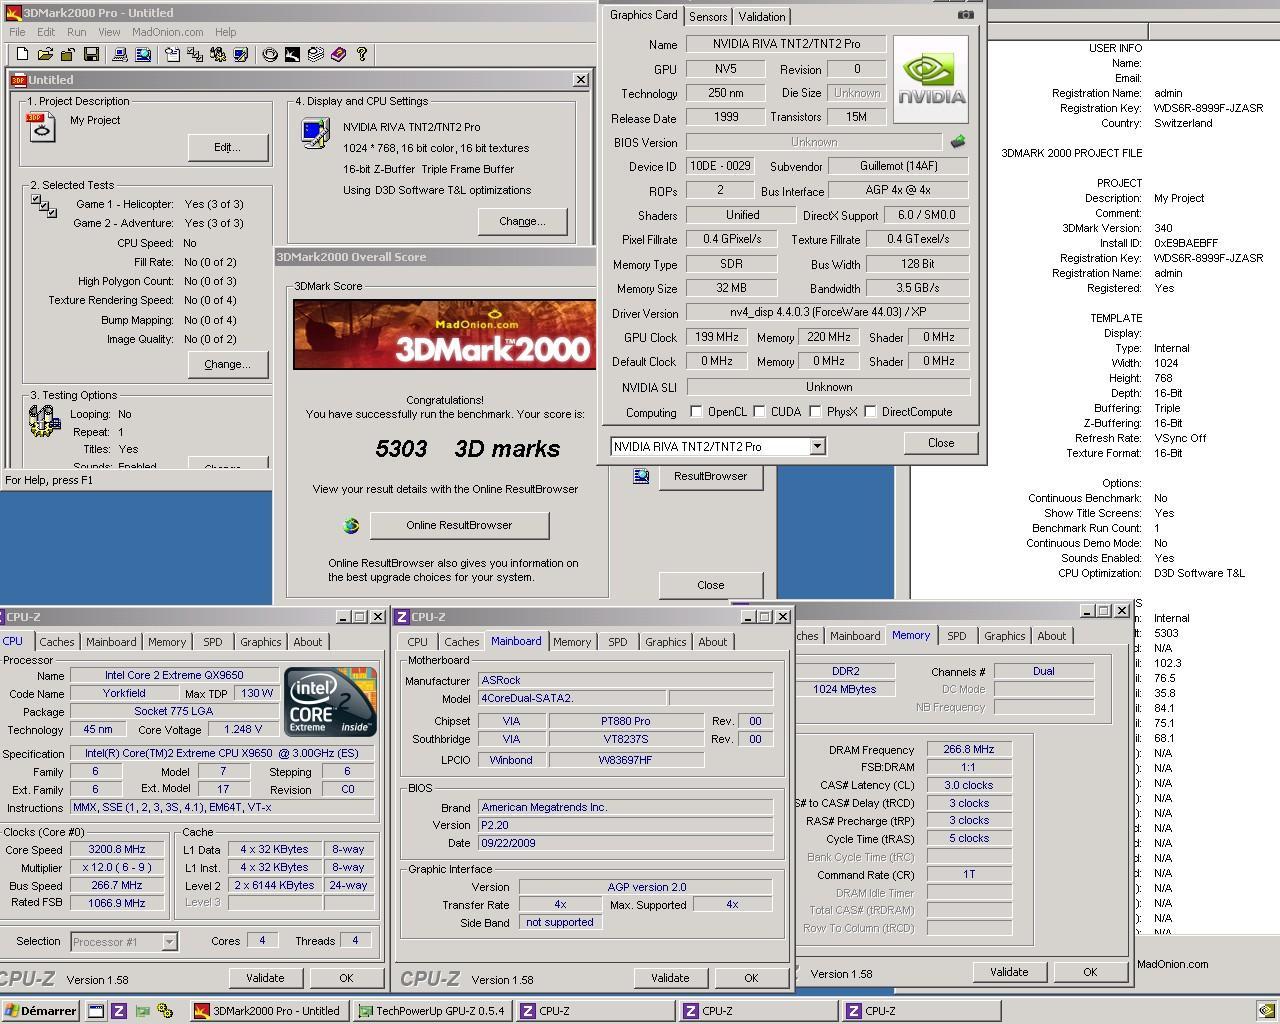Image resolution: width=1280 pixels, height=1024 pixels.
Task: Click the purple help book toolbar icon
Action: 338,54
